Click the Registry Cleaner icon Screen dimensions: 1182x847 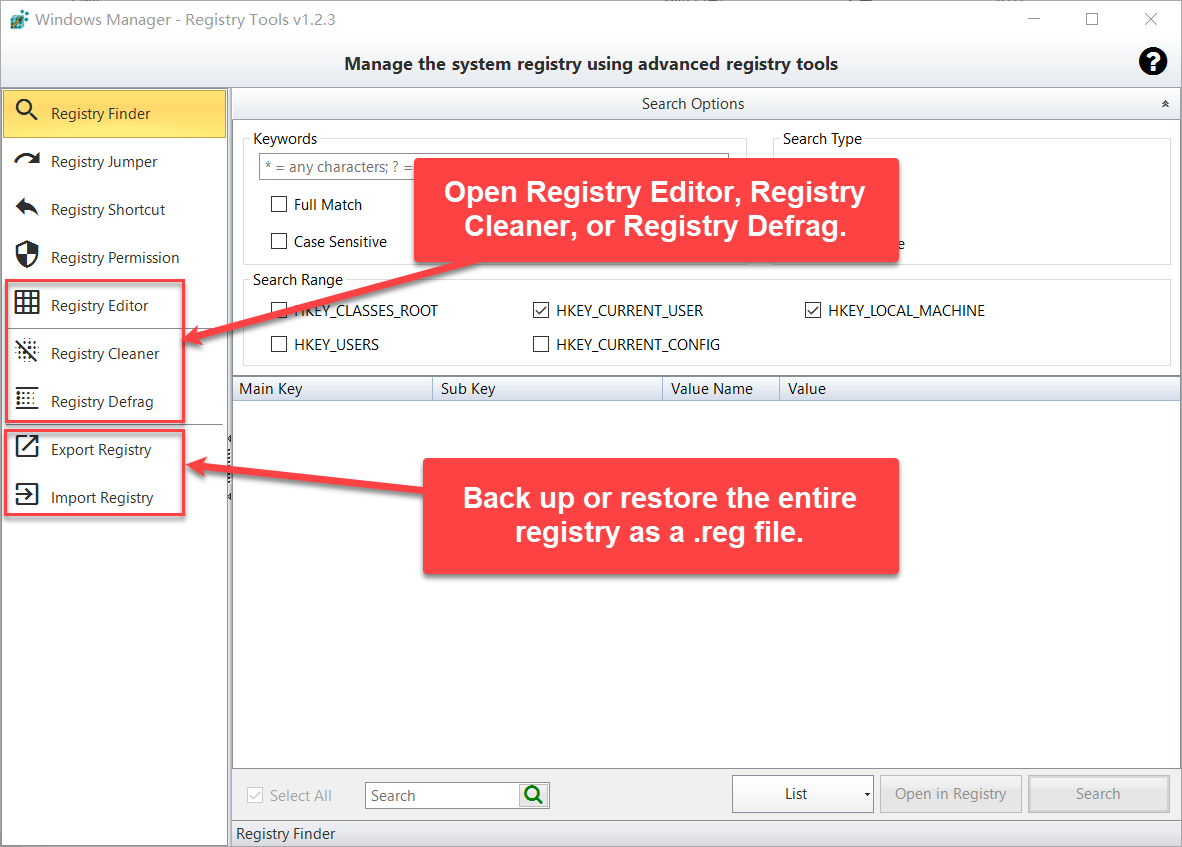27,350
